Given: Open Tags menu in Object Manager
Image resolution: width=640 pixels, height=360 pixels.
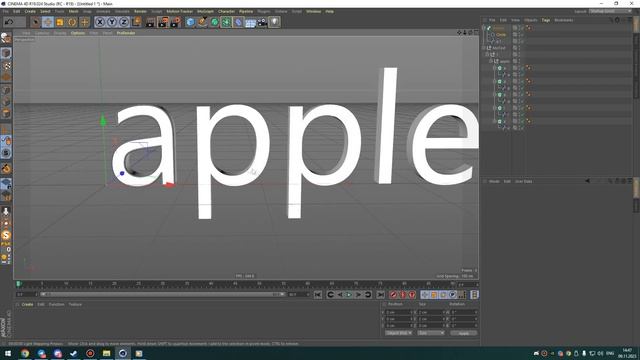Looking at the screenshot, I should click(x=546, y=20).
